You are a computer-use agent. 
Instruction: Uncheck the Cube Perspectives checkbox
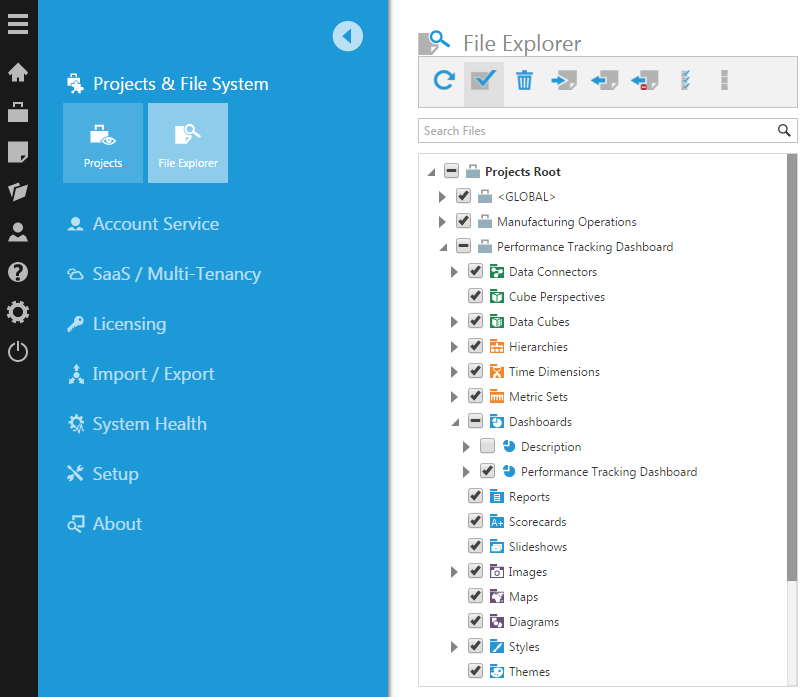(x=475, y=296)
